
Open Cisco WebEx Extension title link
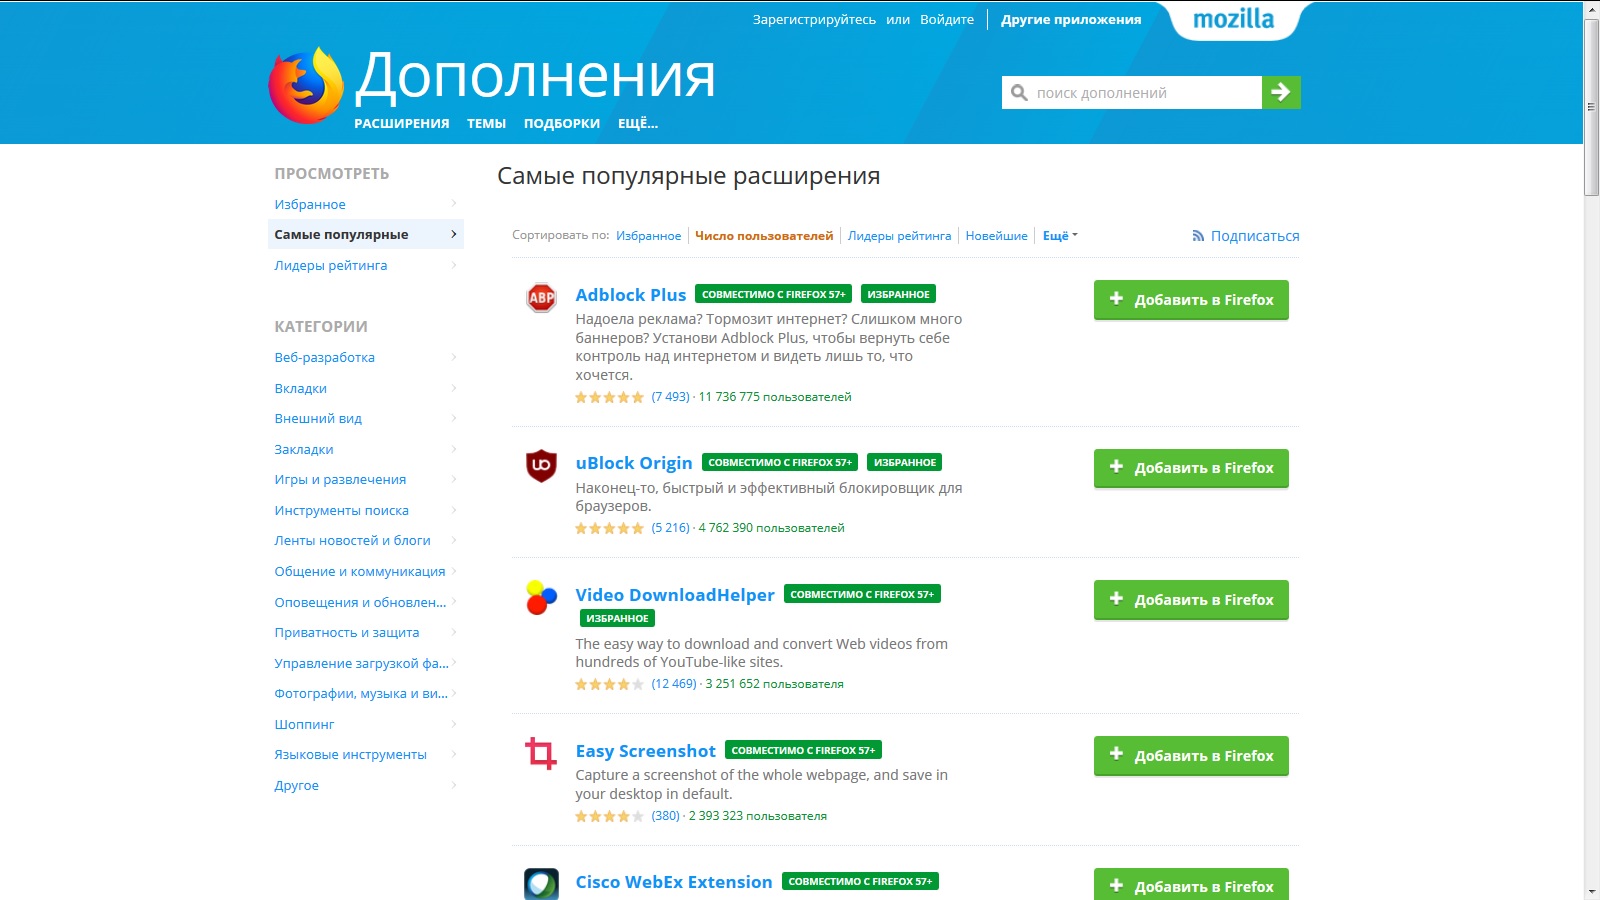[674, 882]
